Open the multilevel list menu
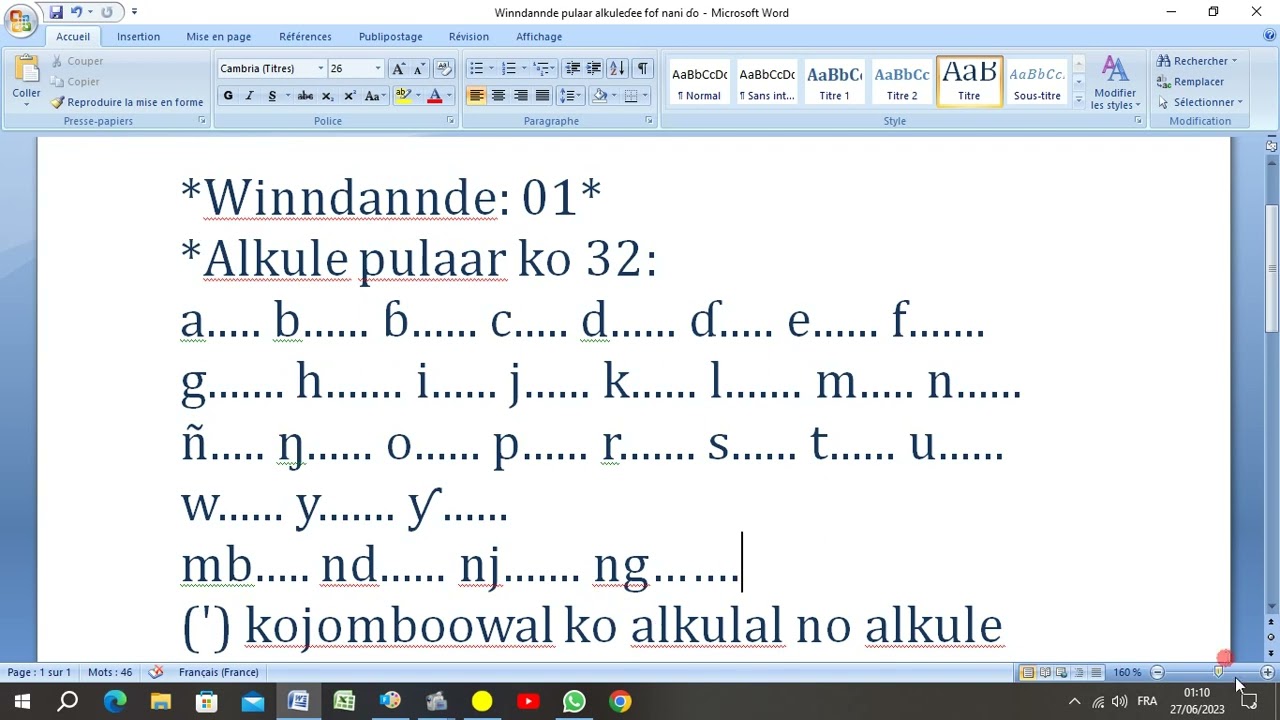The height and width of the screenshot is (720, 1280). [x=543, y=68]
